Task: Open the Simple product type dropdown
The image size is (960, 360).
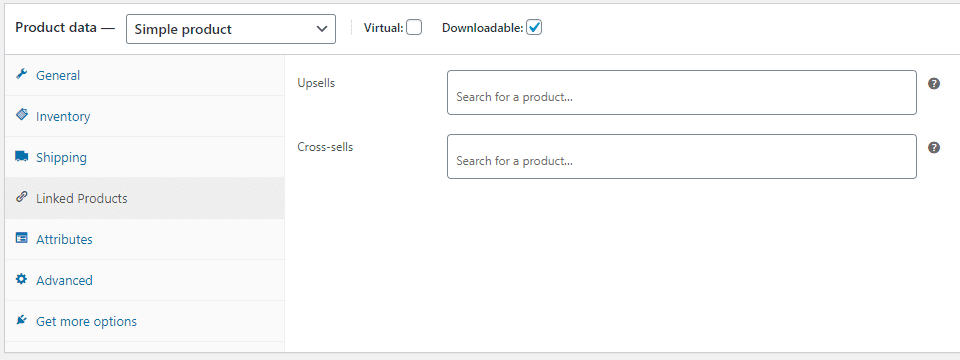Action: coord(231,29)
